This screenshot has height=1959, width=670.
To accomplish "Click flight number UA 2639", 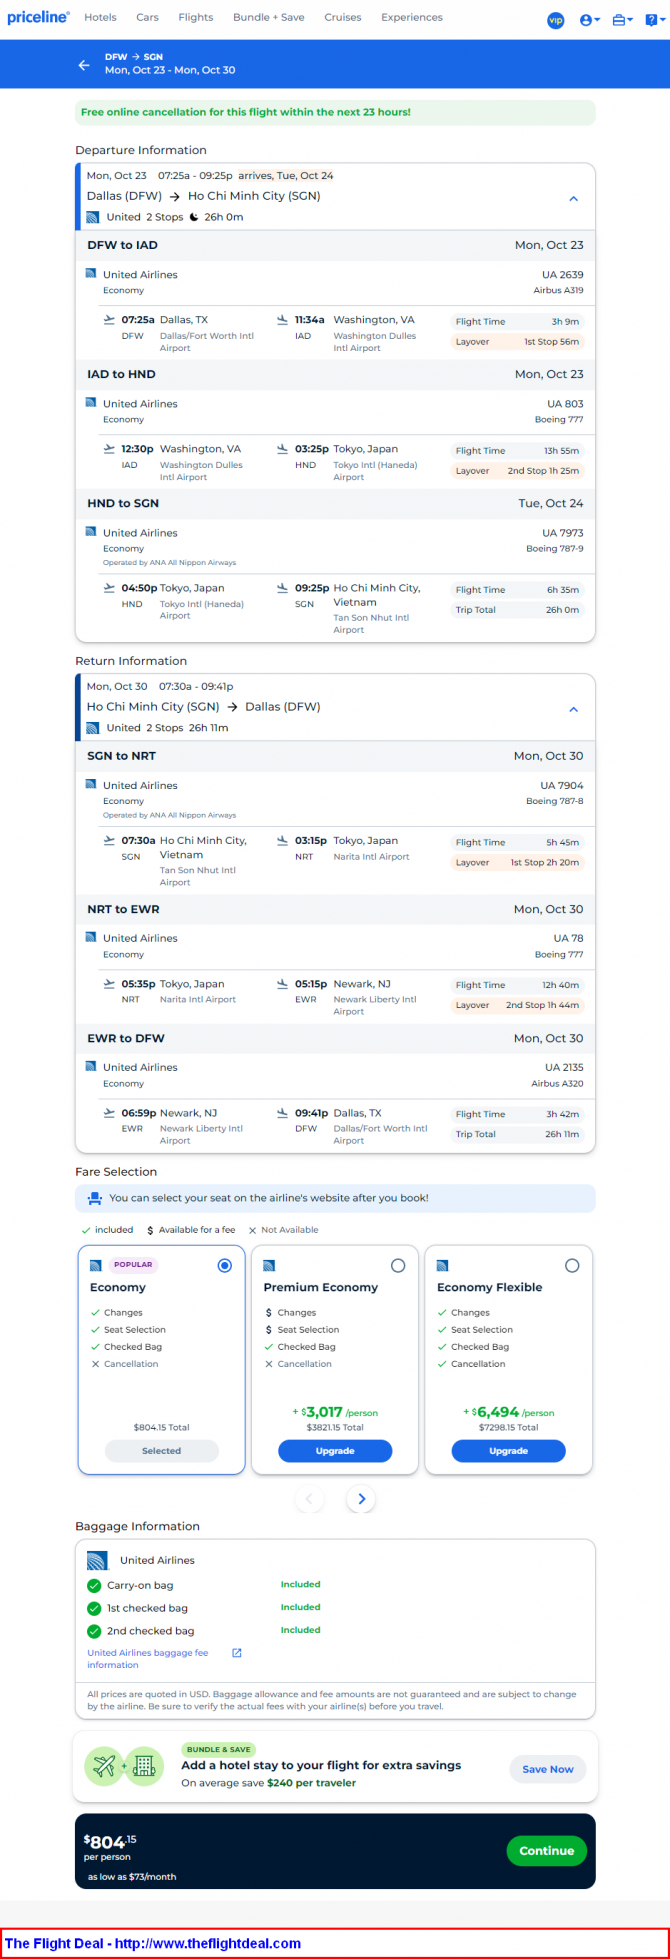I will click(x=563, y=275).
